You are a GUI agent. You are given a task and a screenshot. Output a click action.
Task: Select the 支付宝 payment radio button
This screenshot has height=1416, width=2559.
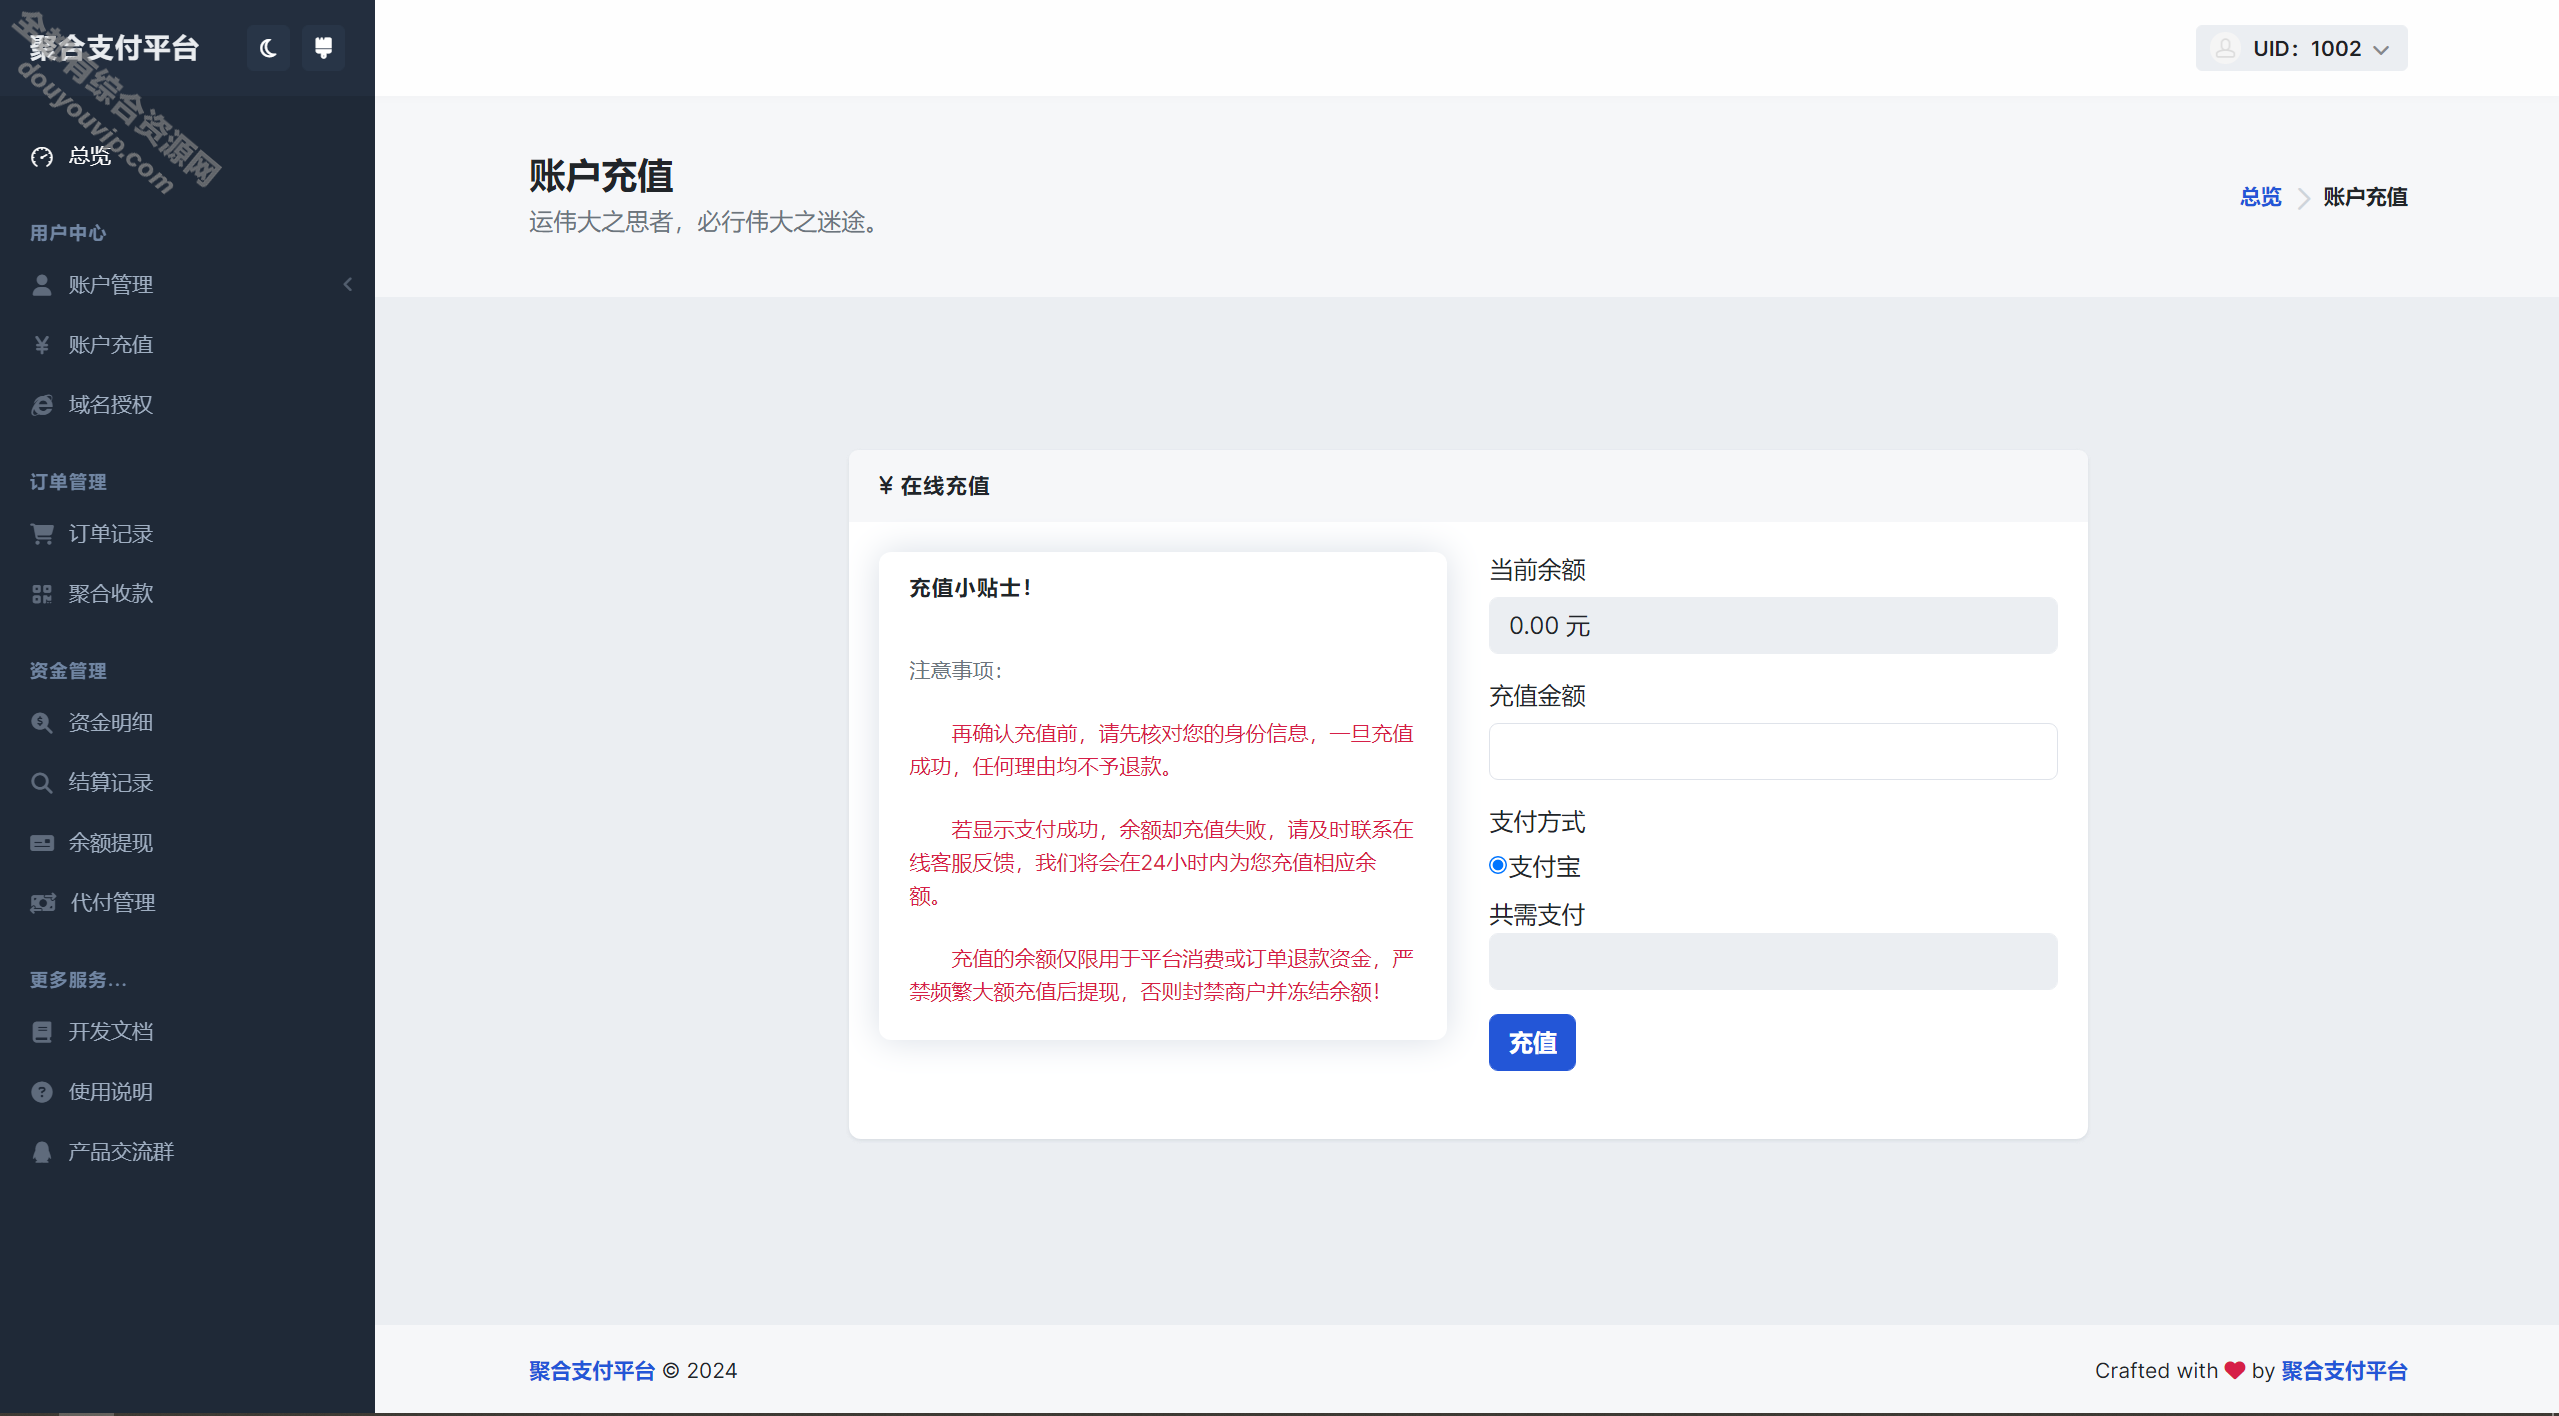(1498, 865)
